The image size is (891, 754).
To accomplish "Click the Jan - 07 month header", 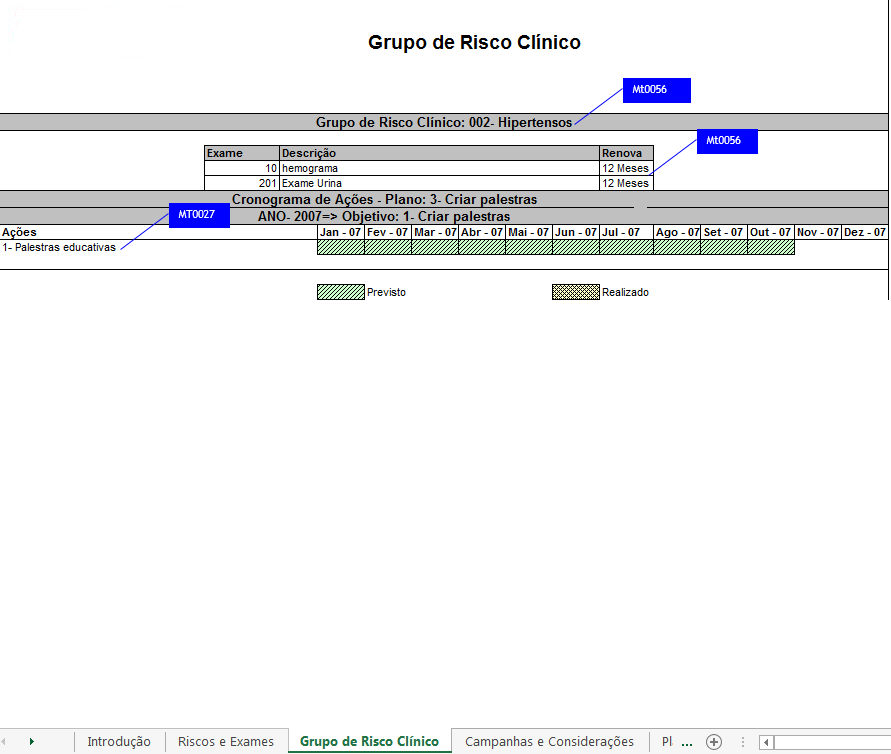I will 340,232.
